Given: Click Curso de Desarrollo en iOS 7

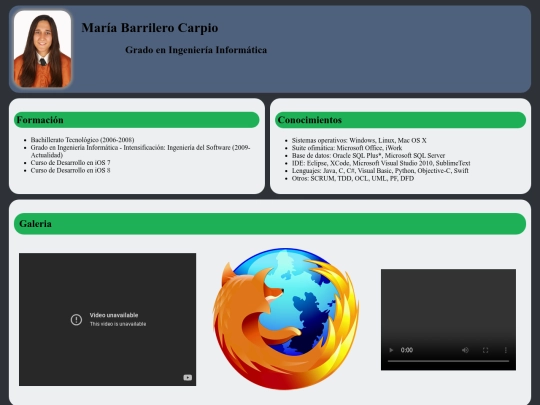Looking at the screenshot, I should tap(71, 163).
